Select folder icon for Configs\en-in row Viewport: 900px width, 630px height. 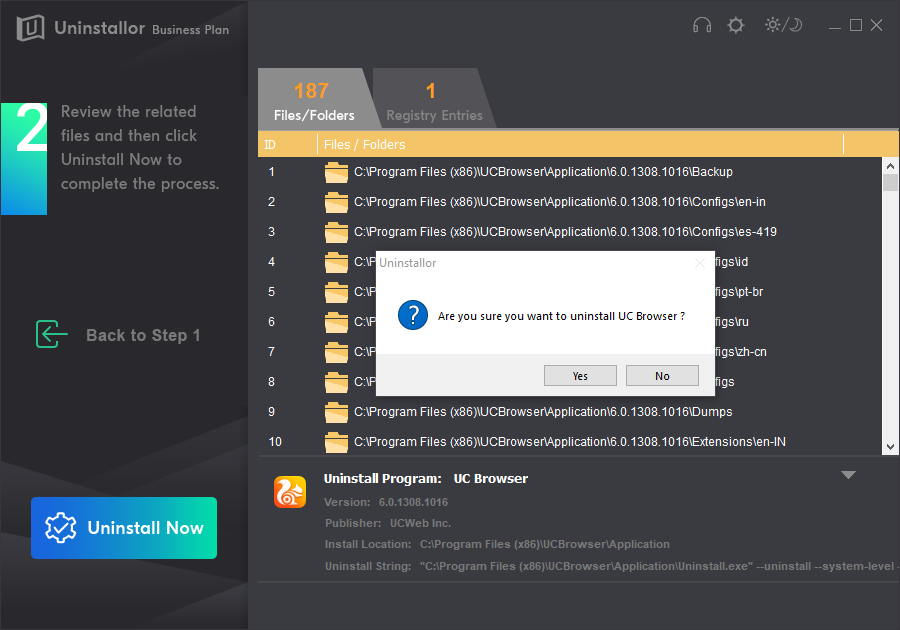(336, 202)
